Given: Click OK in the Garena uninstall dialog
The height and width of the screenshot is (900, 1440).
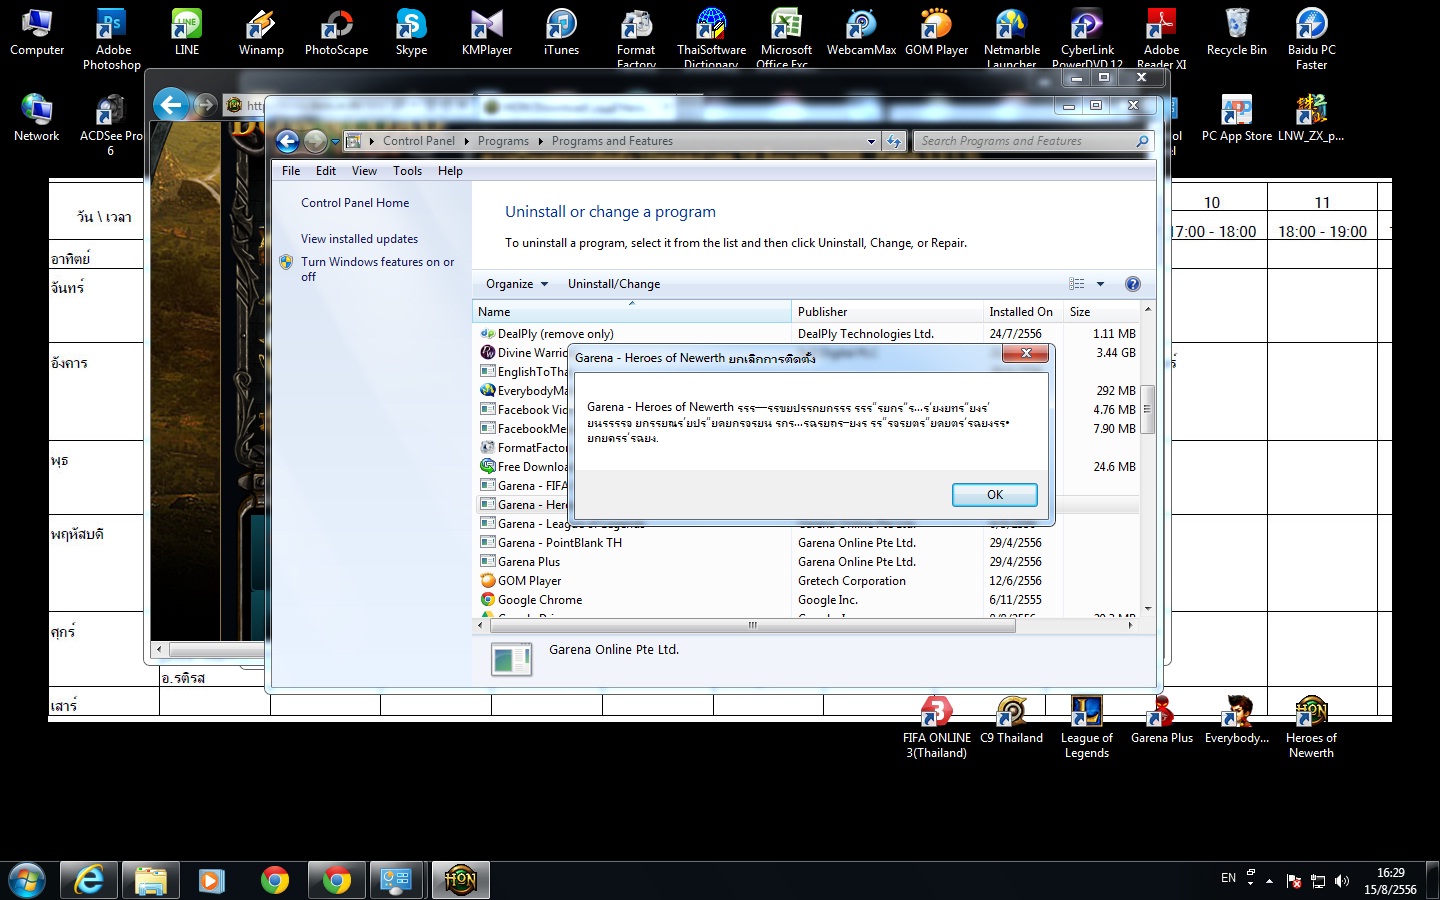Looking at the screenshot, I should coord(994,495).
